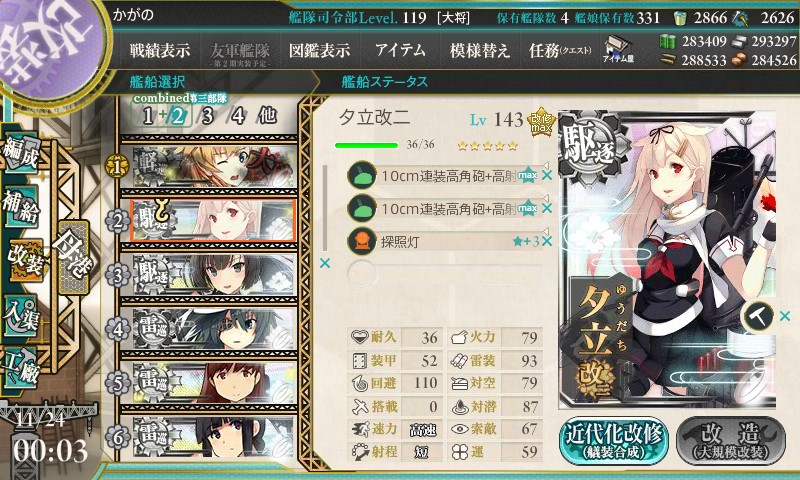Open 任務(クエスト) quest menu
800x480 pixels.
click(x=560, y=50)
